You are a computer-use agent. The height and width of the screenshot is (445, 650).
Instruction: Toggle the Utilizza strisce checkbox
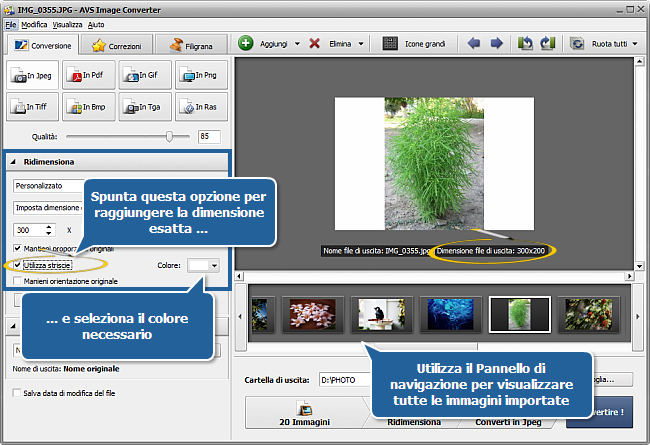coord(19,265)
